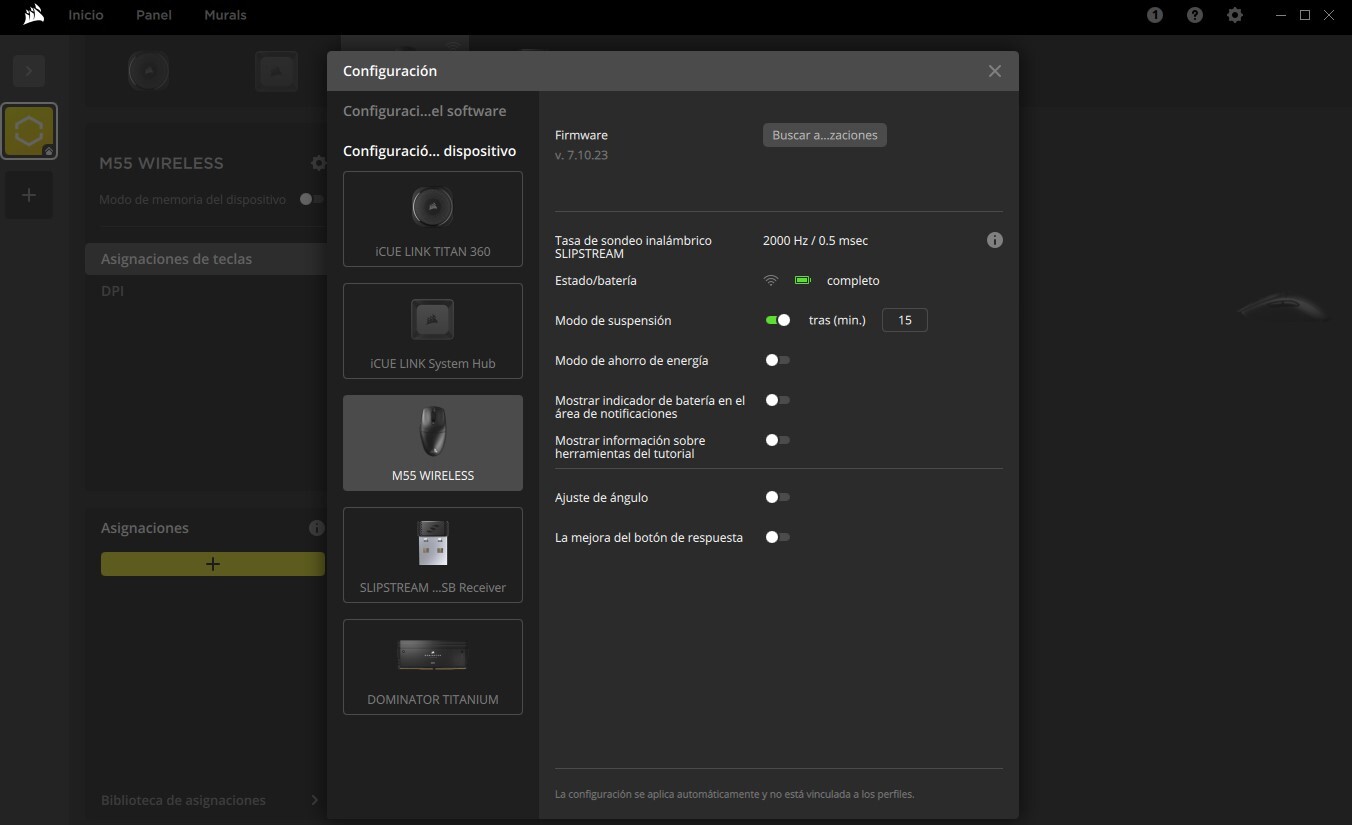Image resolution: width=1352 pixels, height=825 pixels.
Task: Open the Inicio menu
Action: tap(86, 15)
